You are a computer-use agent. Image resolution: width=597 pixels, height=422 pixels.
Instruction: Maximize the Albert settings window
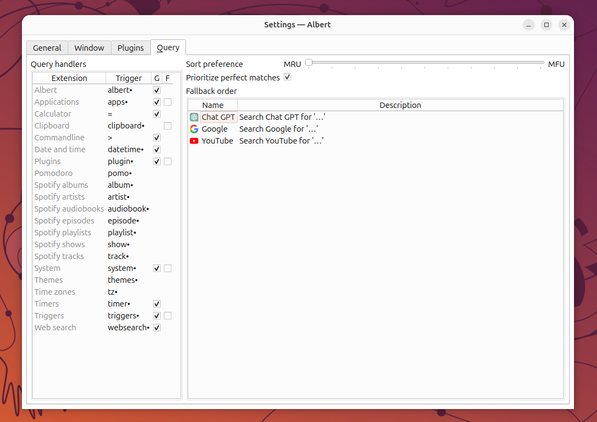click(x=546, y=25)
